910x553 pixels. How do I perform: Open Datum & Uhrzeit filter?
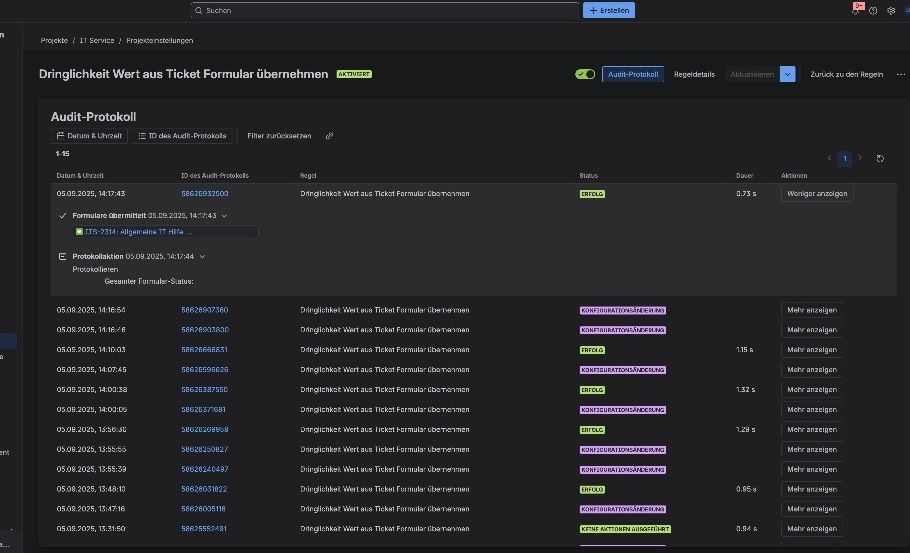89,136
